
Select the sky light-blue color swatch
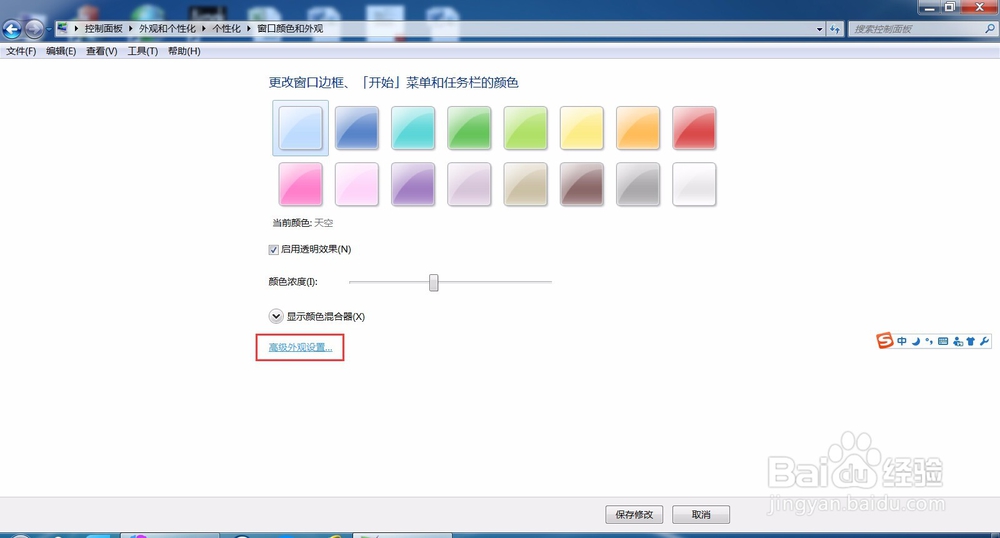300,128
